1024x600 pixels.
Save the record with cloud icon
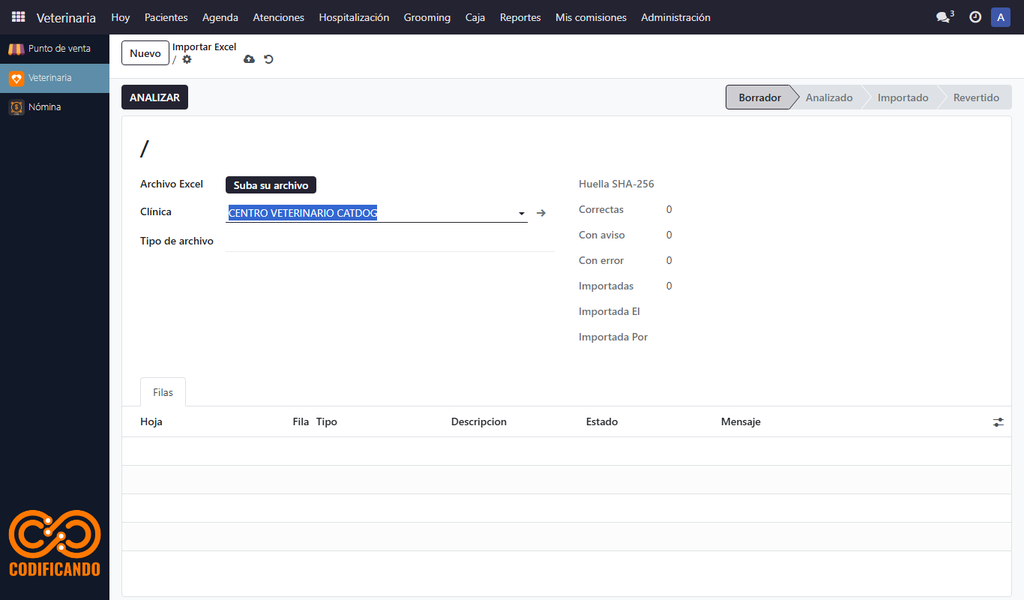249,59
